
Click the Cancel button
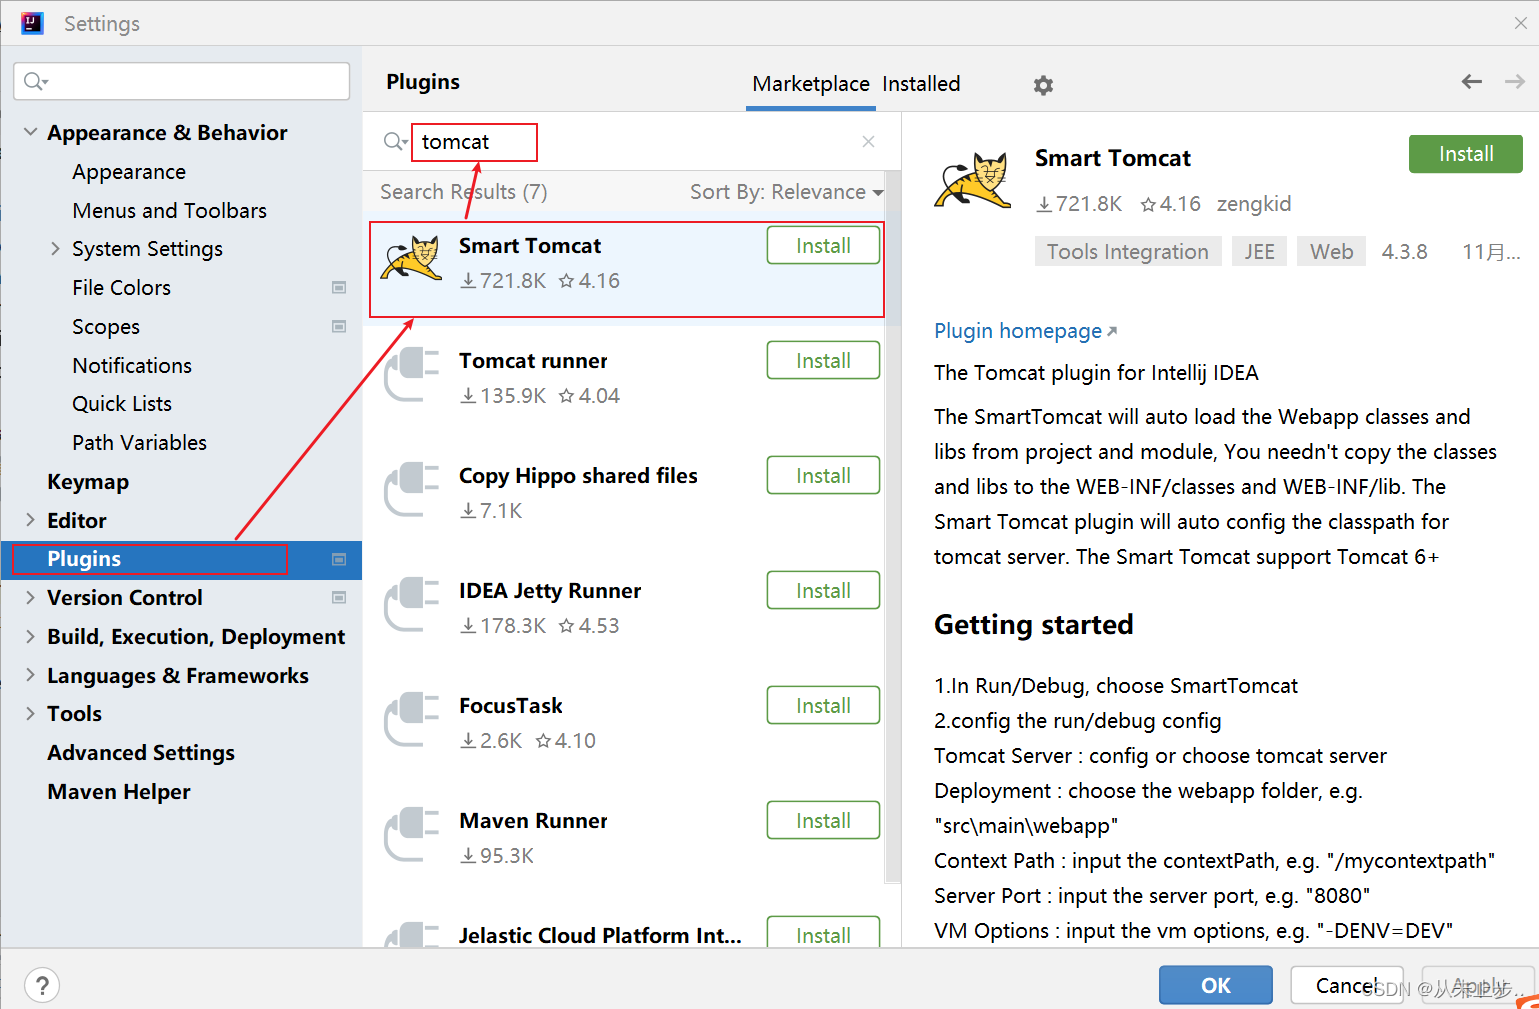tap(1347, 985)
